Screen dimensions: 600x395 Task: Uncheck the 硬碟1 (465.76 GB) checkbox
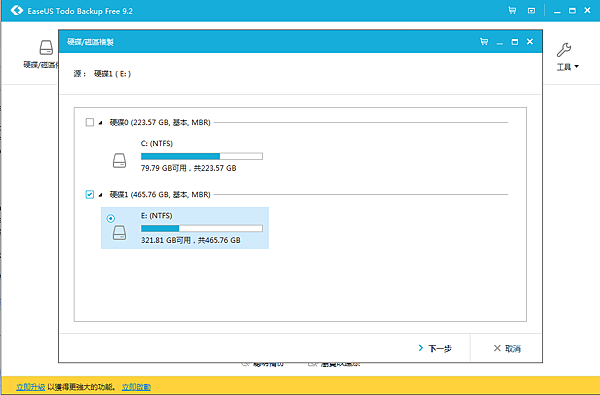coord(90,194)
